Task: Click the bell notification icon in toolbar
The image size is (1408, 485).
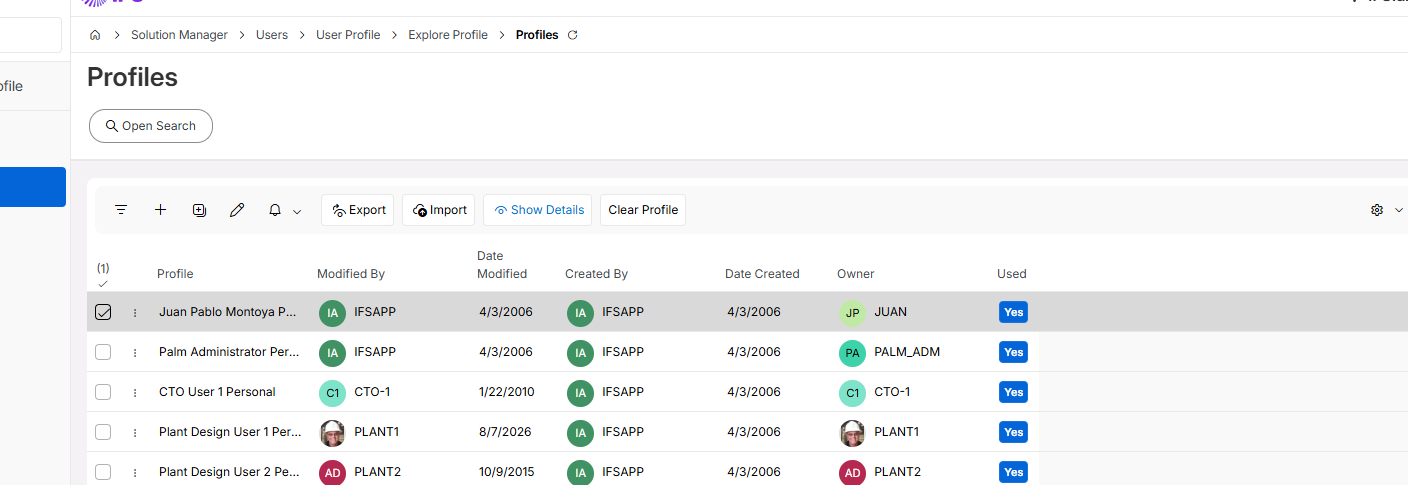Action: [x=275, y=210]
